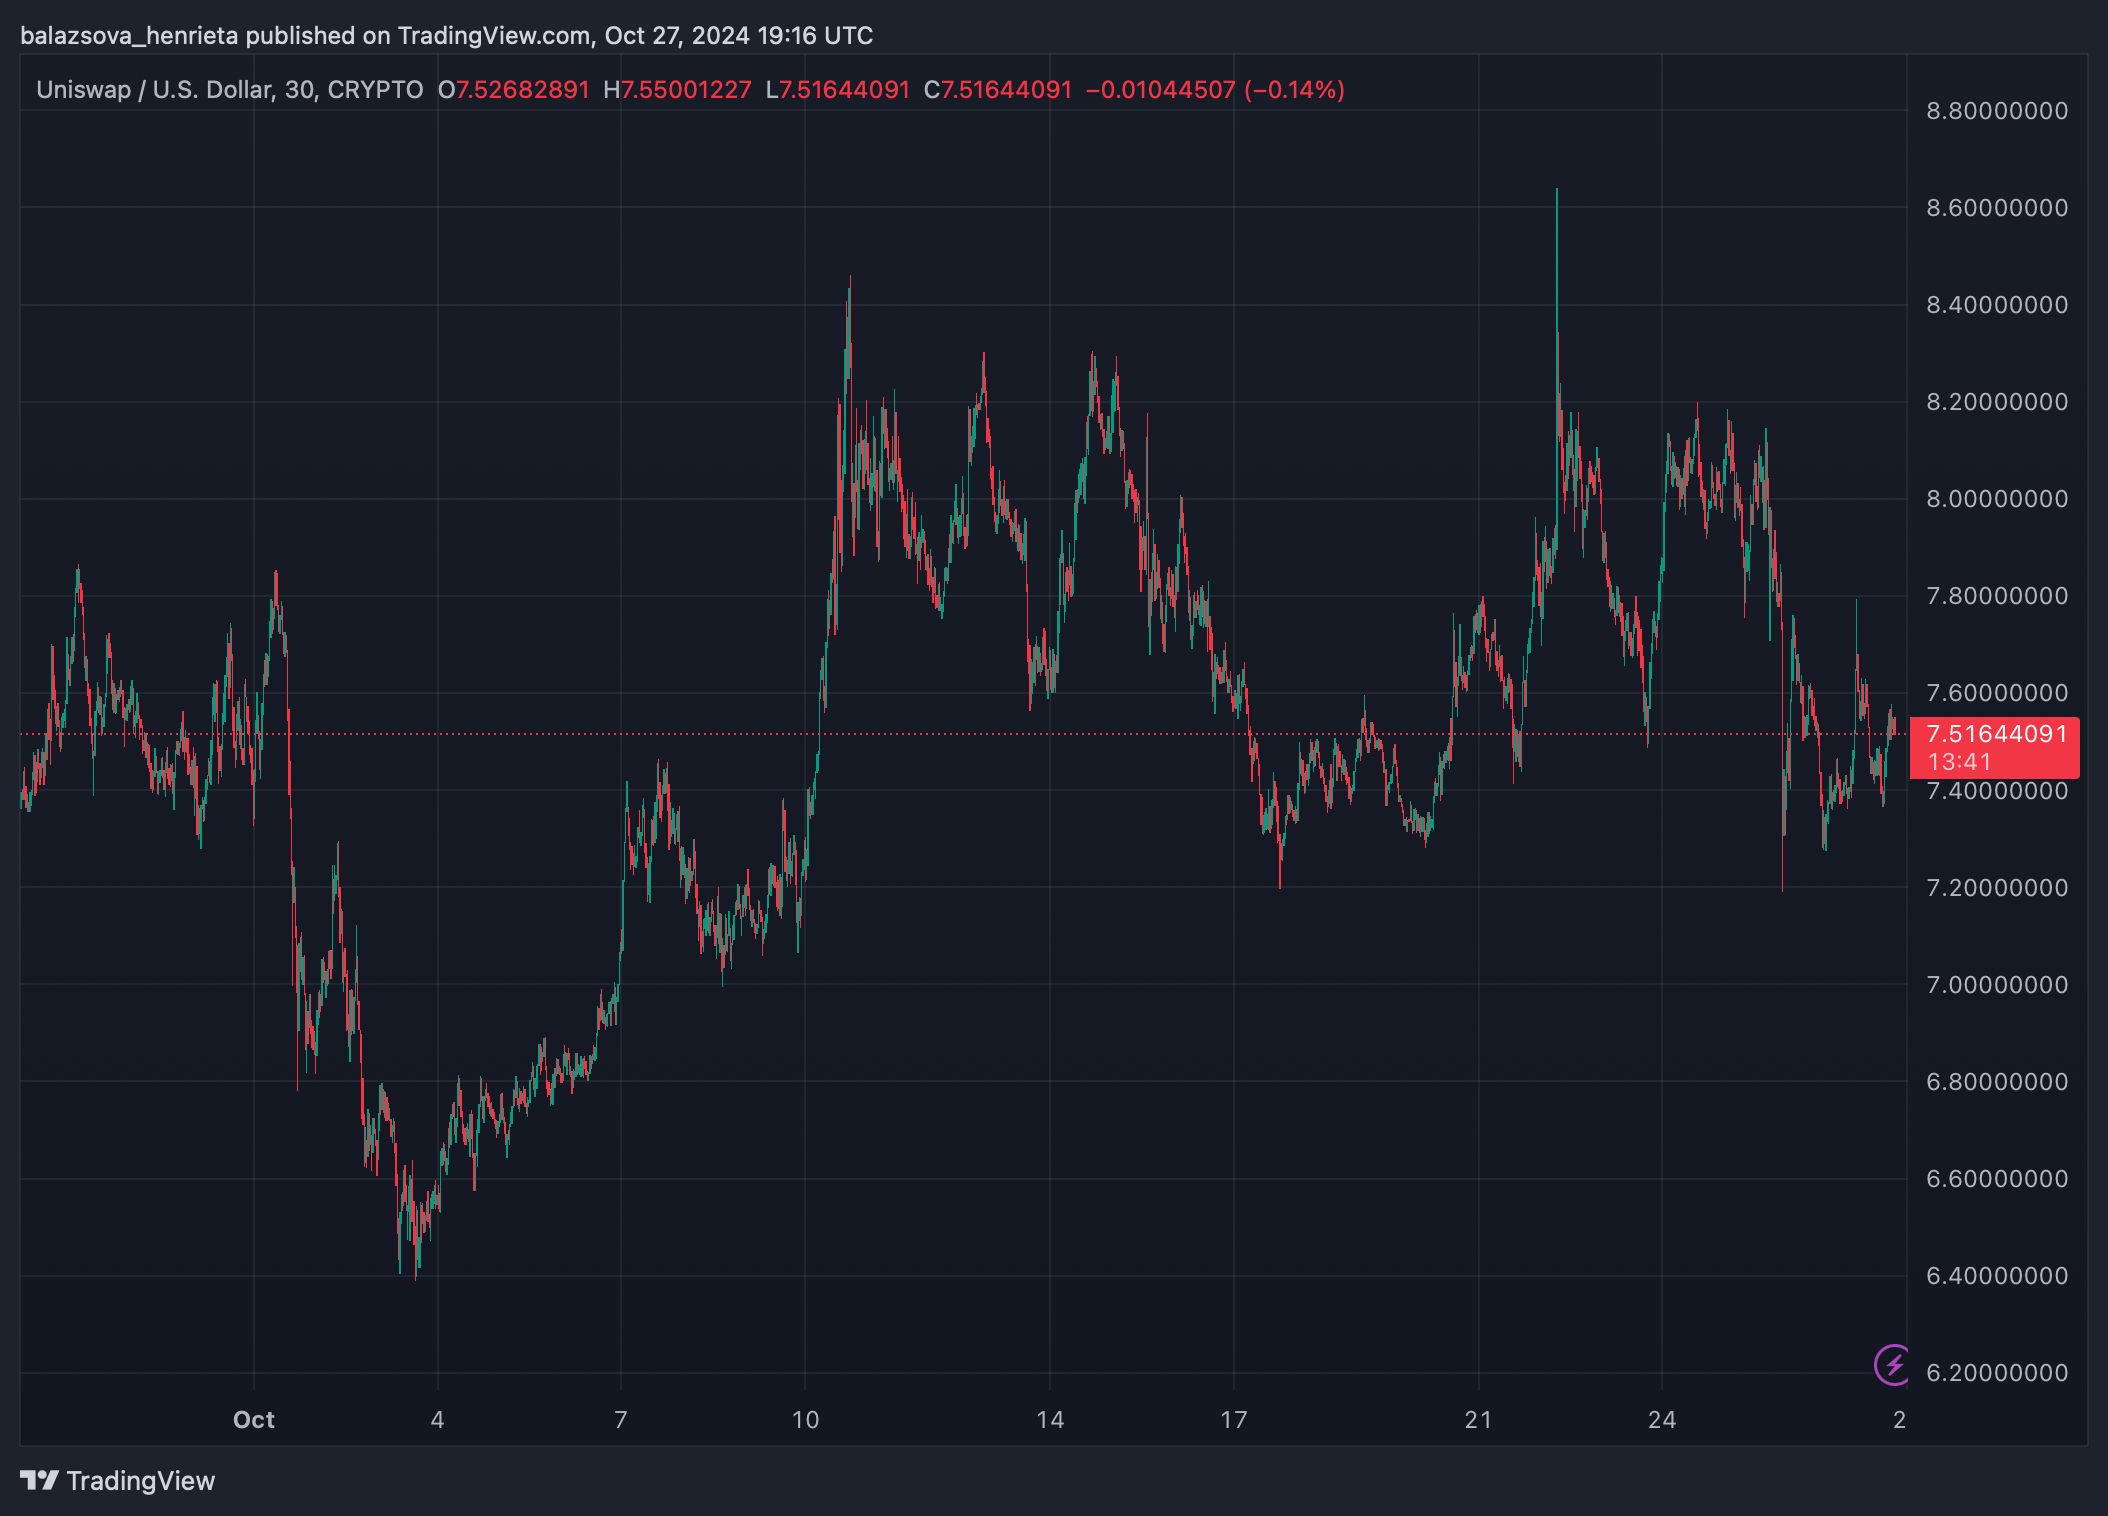Click the 13:41 candle countdown timer
This screenshot has width=2108, height=1516.
(x=1959, y=762)
